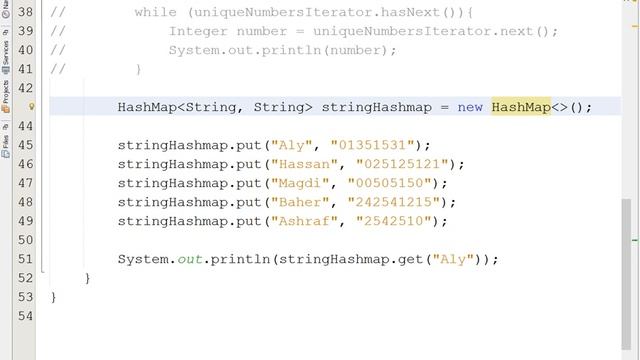Click the lightbulb hint icon in gutter
Image resolution: width=640 pixels, height=360 pixels.
coord(31,107)
